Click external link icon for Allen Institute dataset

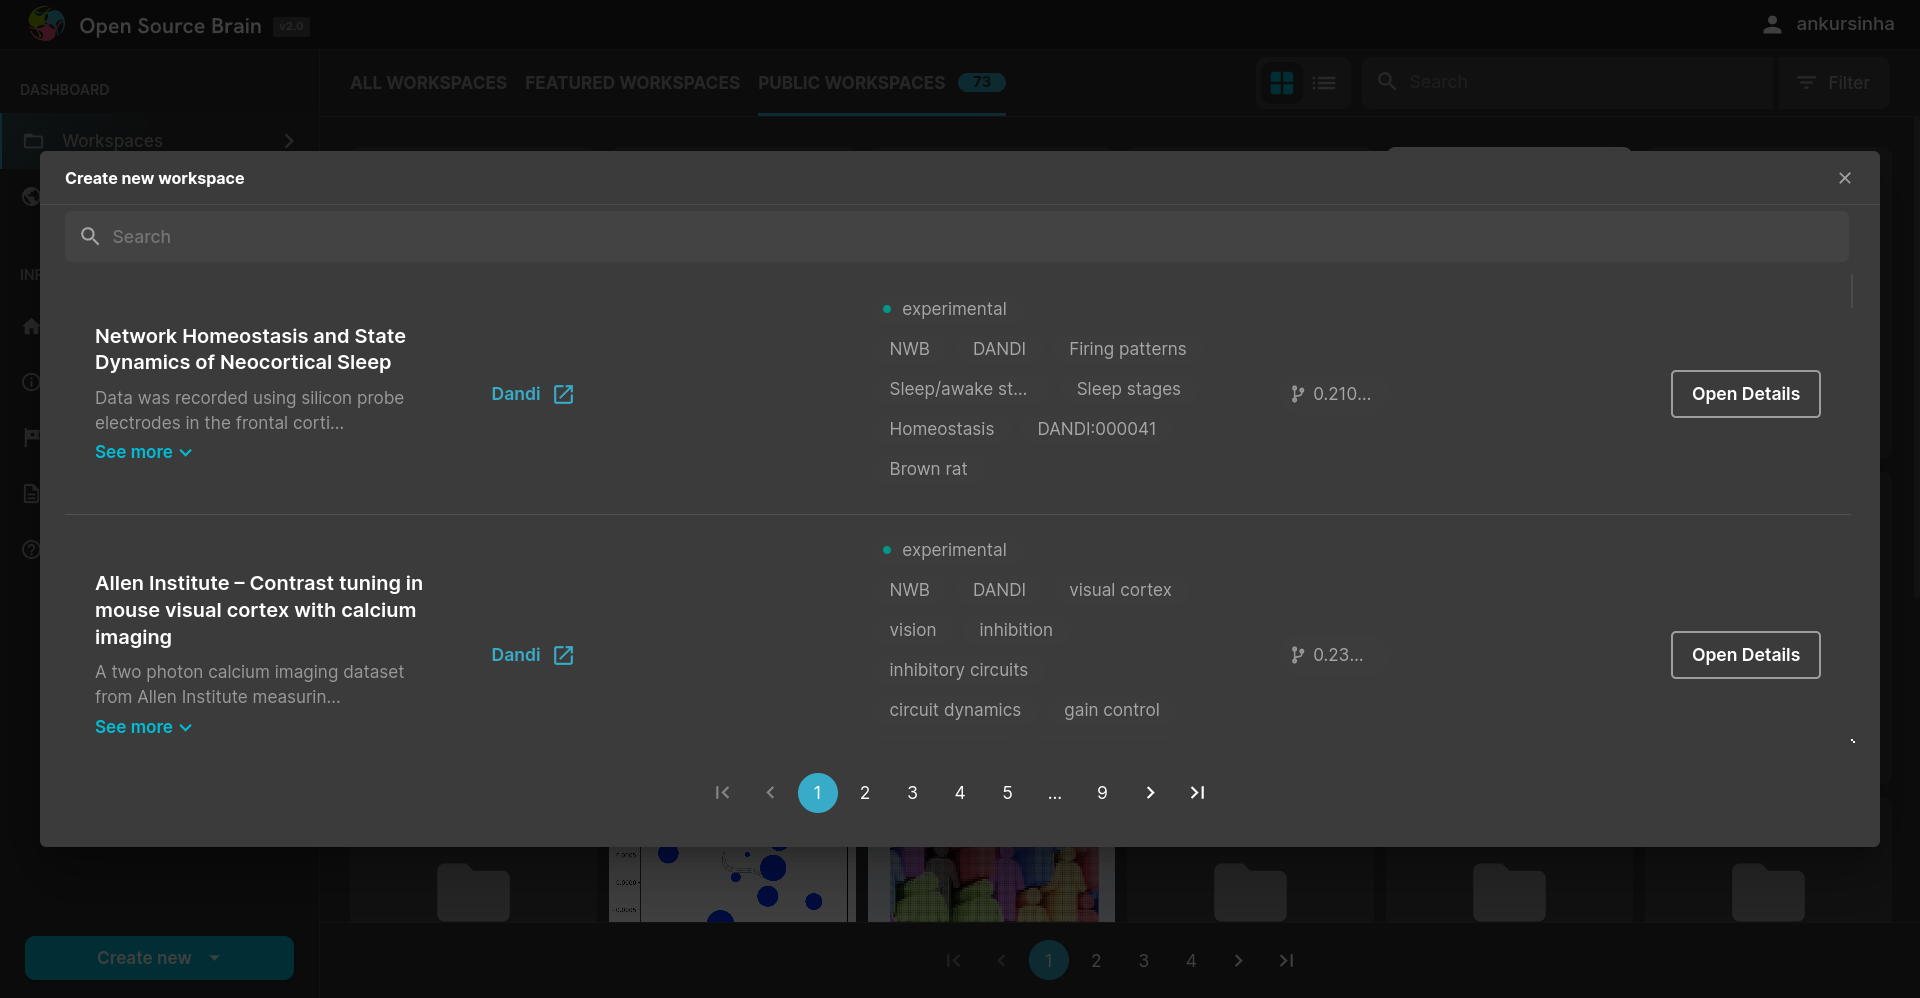[564, 655]
